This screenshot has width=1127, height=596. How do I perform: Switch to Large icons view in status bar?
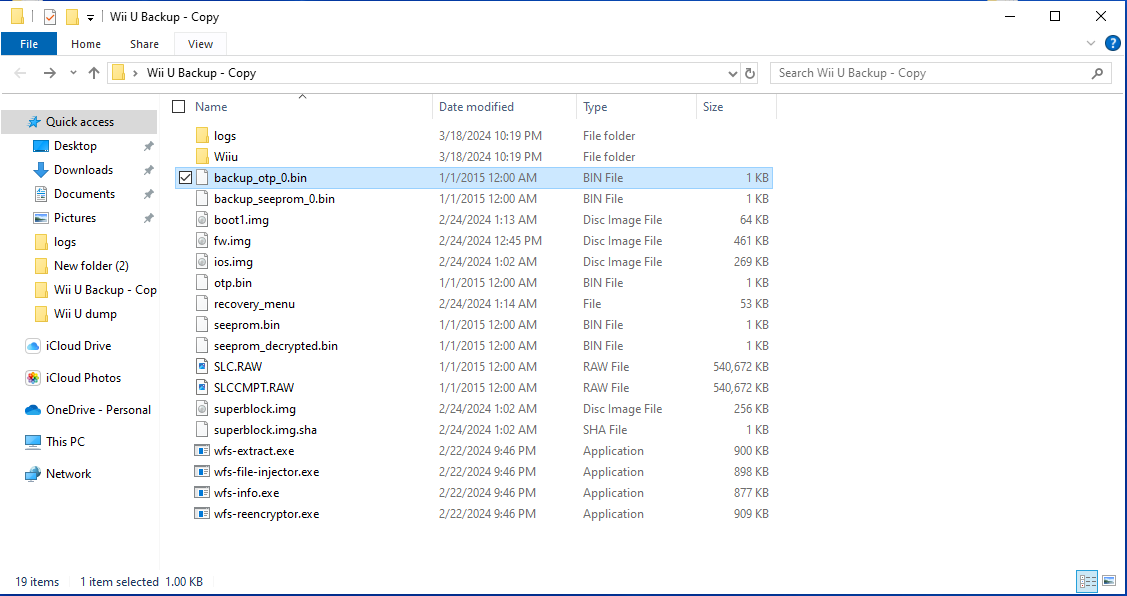pos(1108,581)
